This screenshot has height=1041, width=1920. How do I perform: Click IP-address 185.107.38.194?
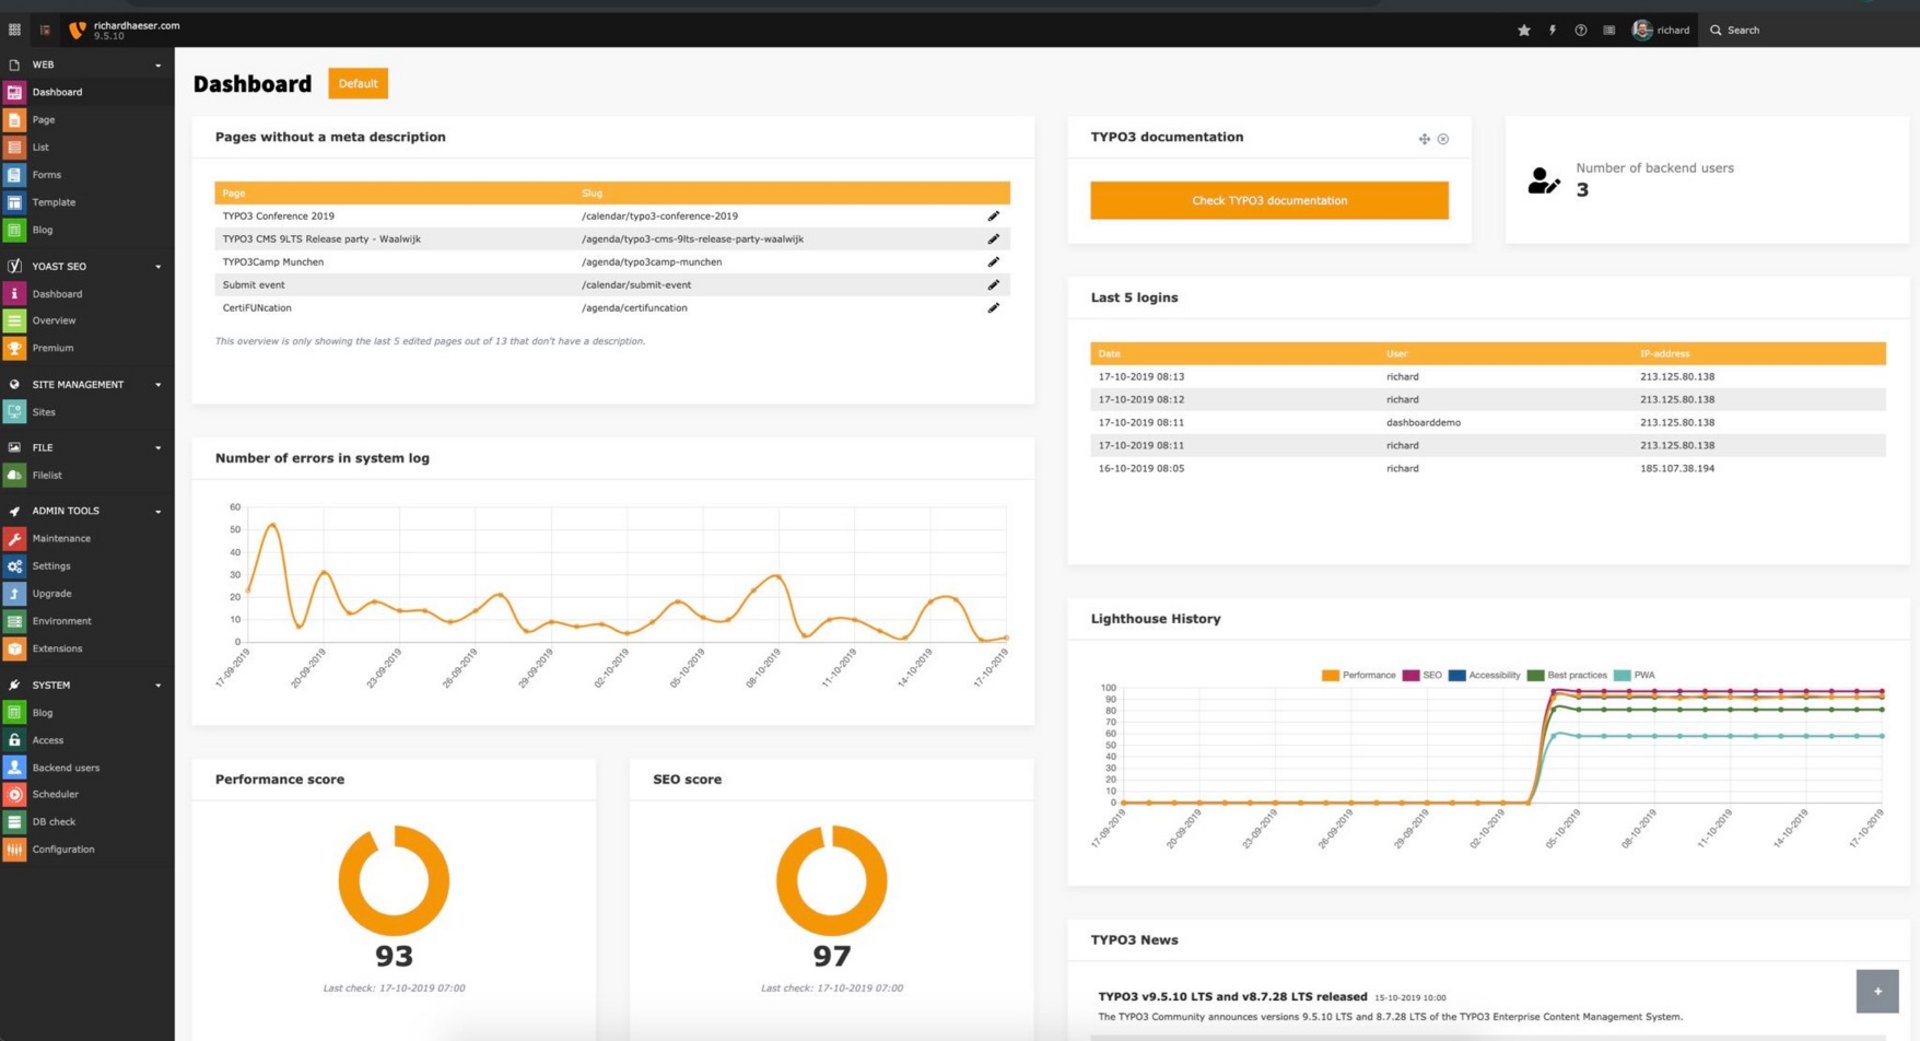pos(1677,469)
